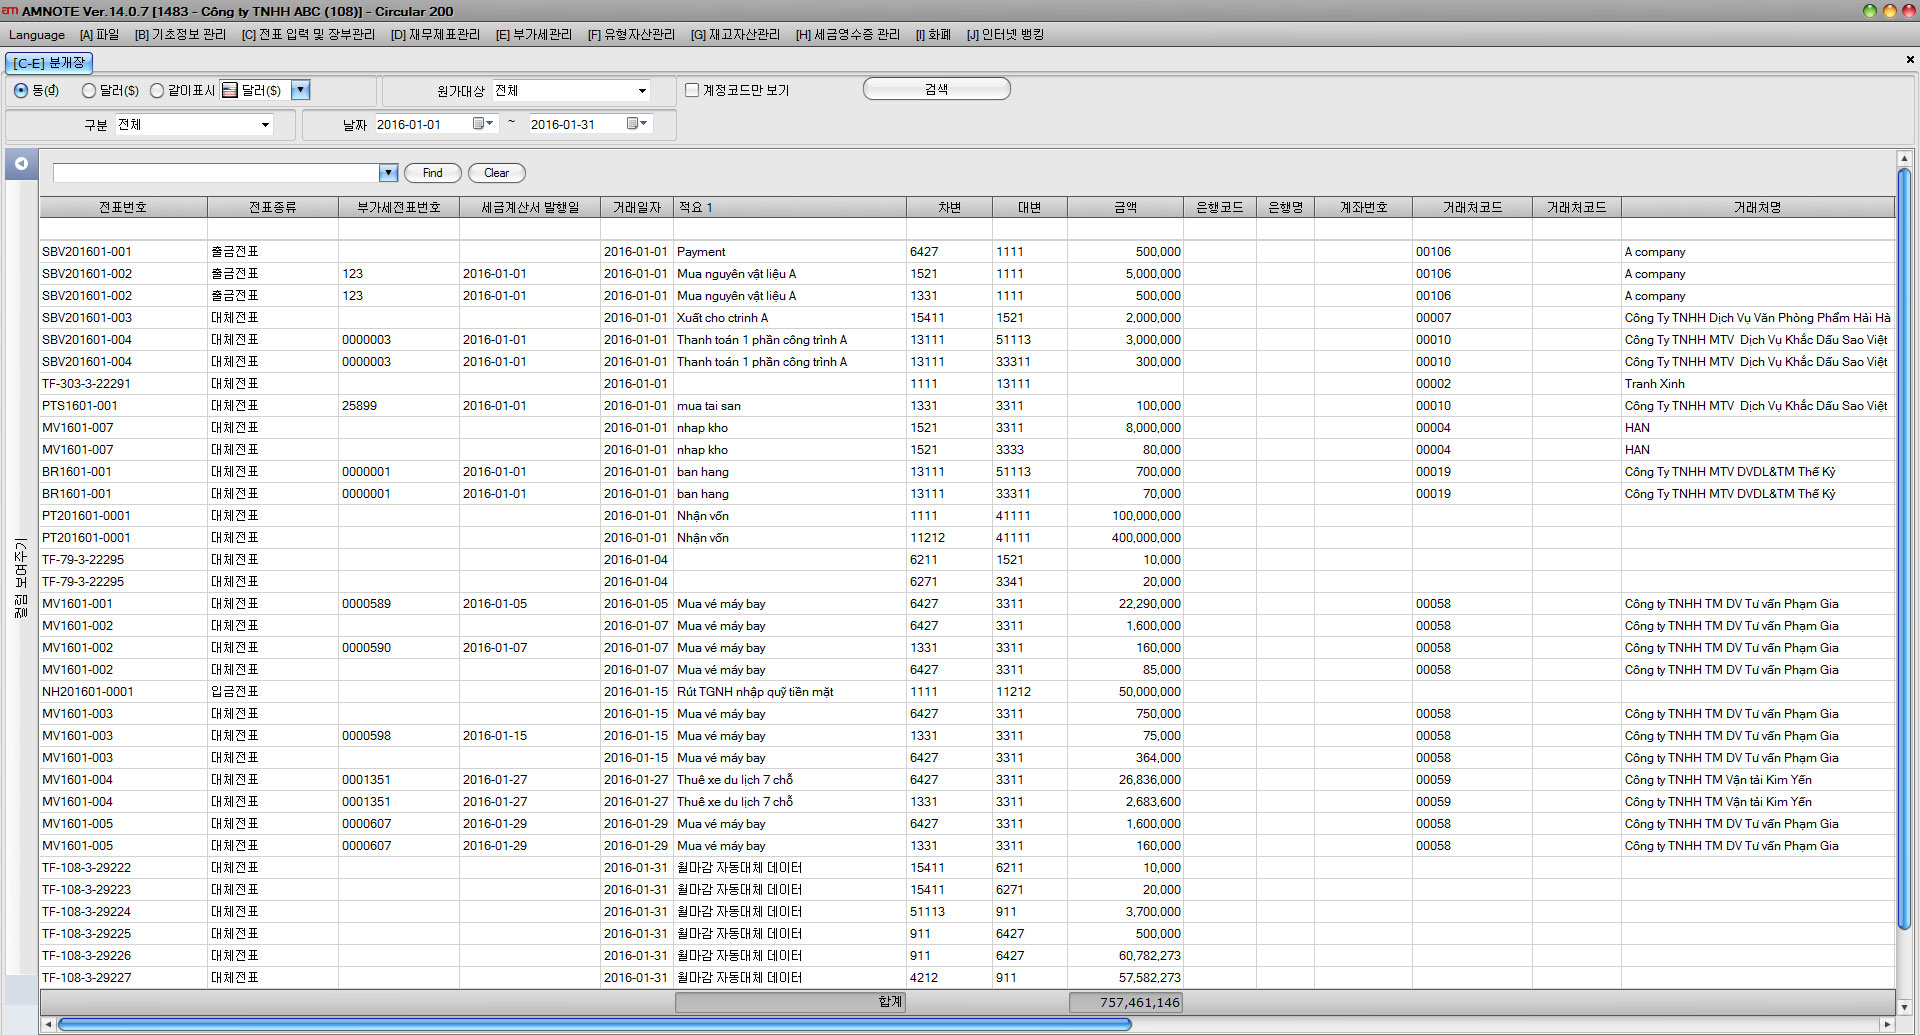Expand the 원가대상 dropdown

(x=642, y=91)
